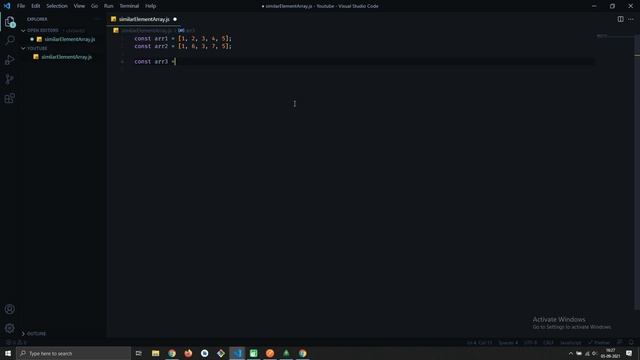Click the Split Editor Right icon
Screen dimensions: 640x360
click(x=620, y=19)
